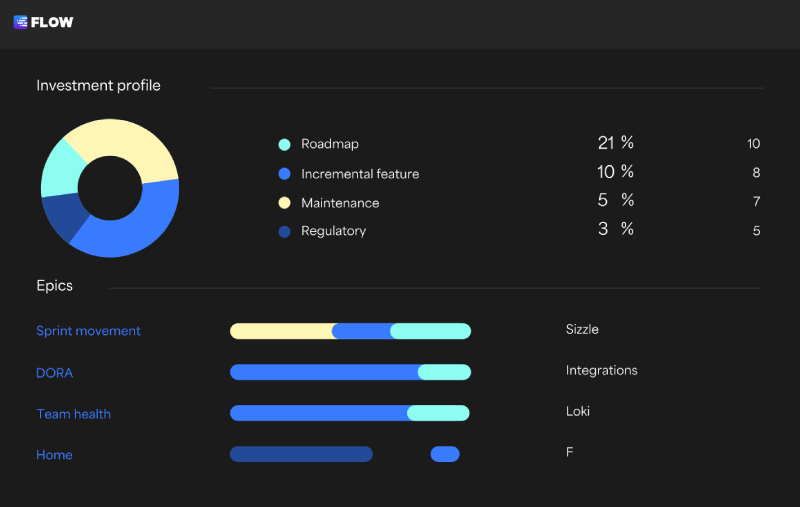The image size is (800, 507).
Task: Click the Roadmap legend dot
Action: (284, 144)
